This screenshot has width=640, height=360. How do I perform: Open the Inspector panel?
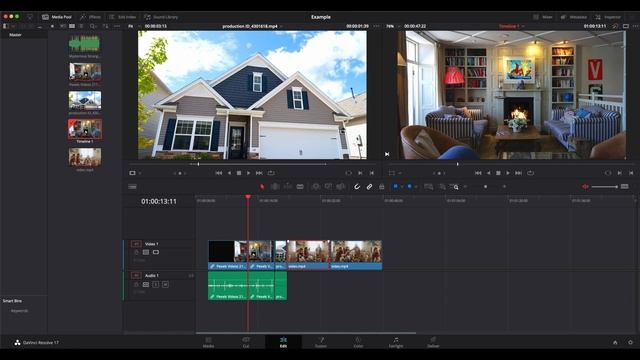(608, 17)
